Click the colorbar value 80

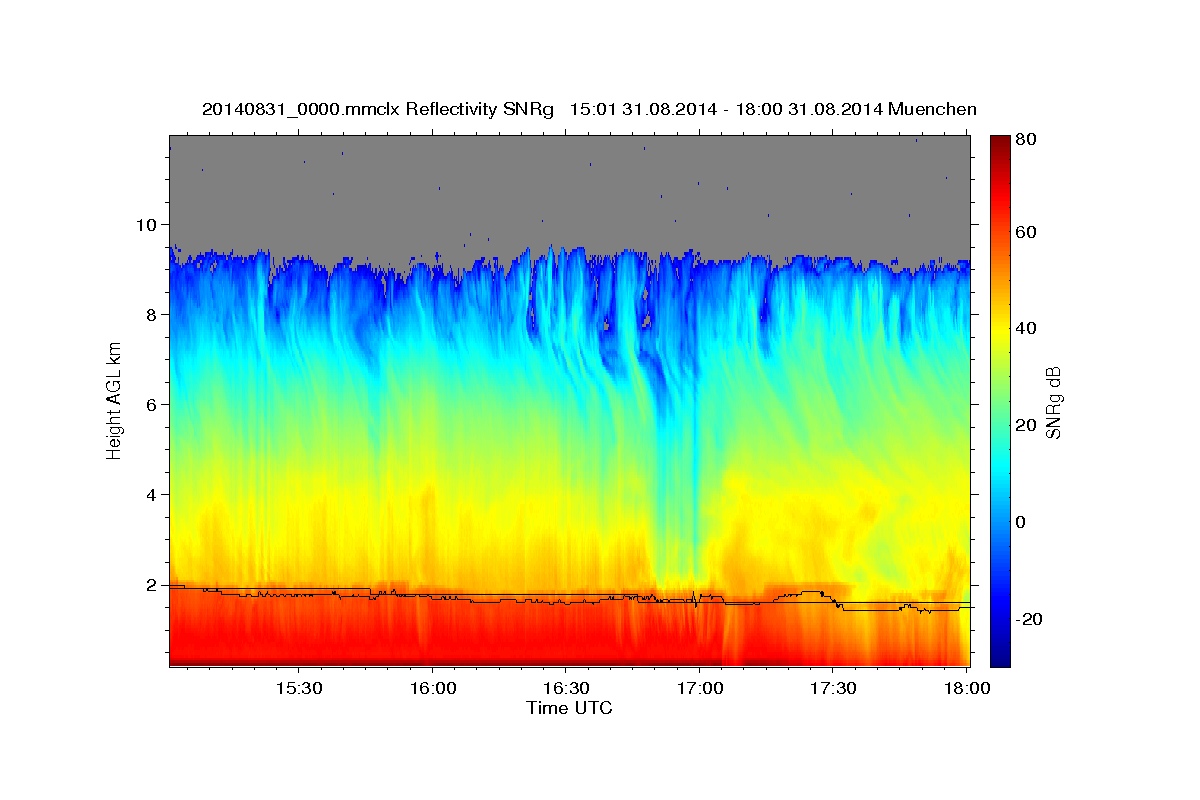tap(1027, 139)
